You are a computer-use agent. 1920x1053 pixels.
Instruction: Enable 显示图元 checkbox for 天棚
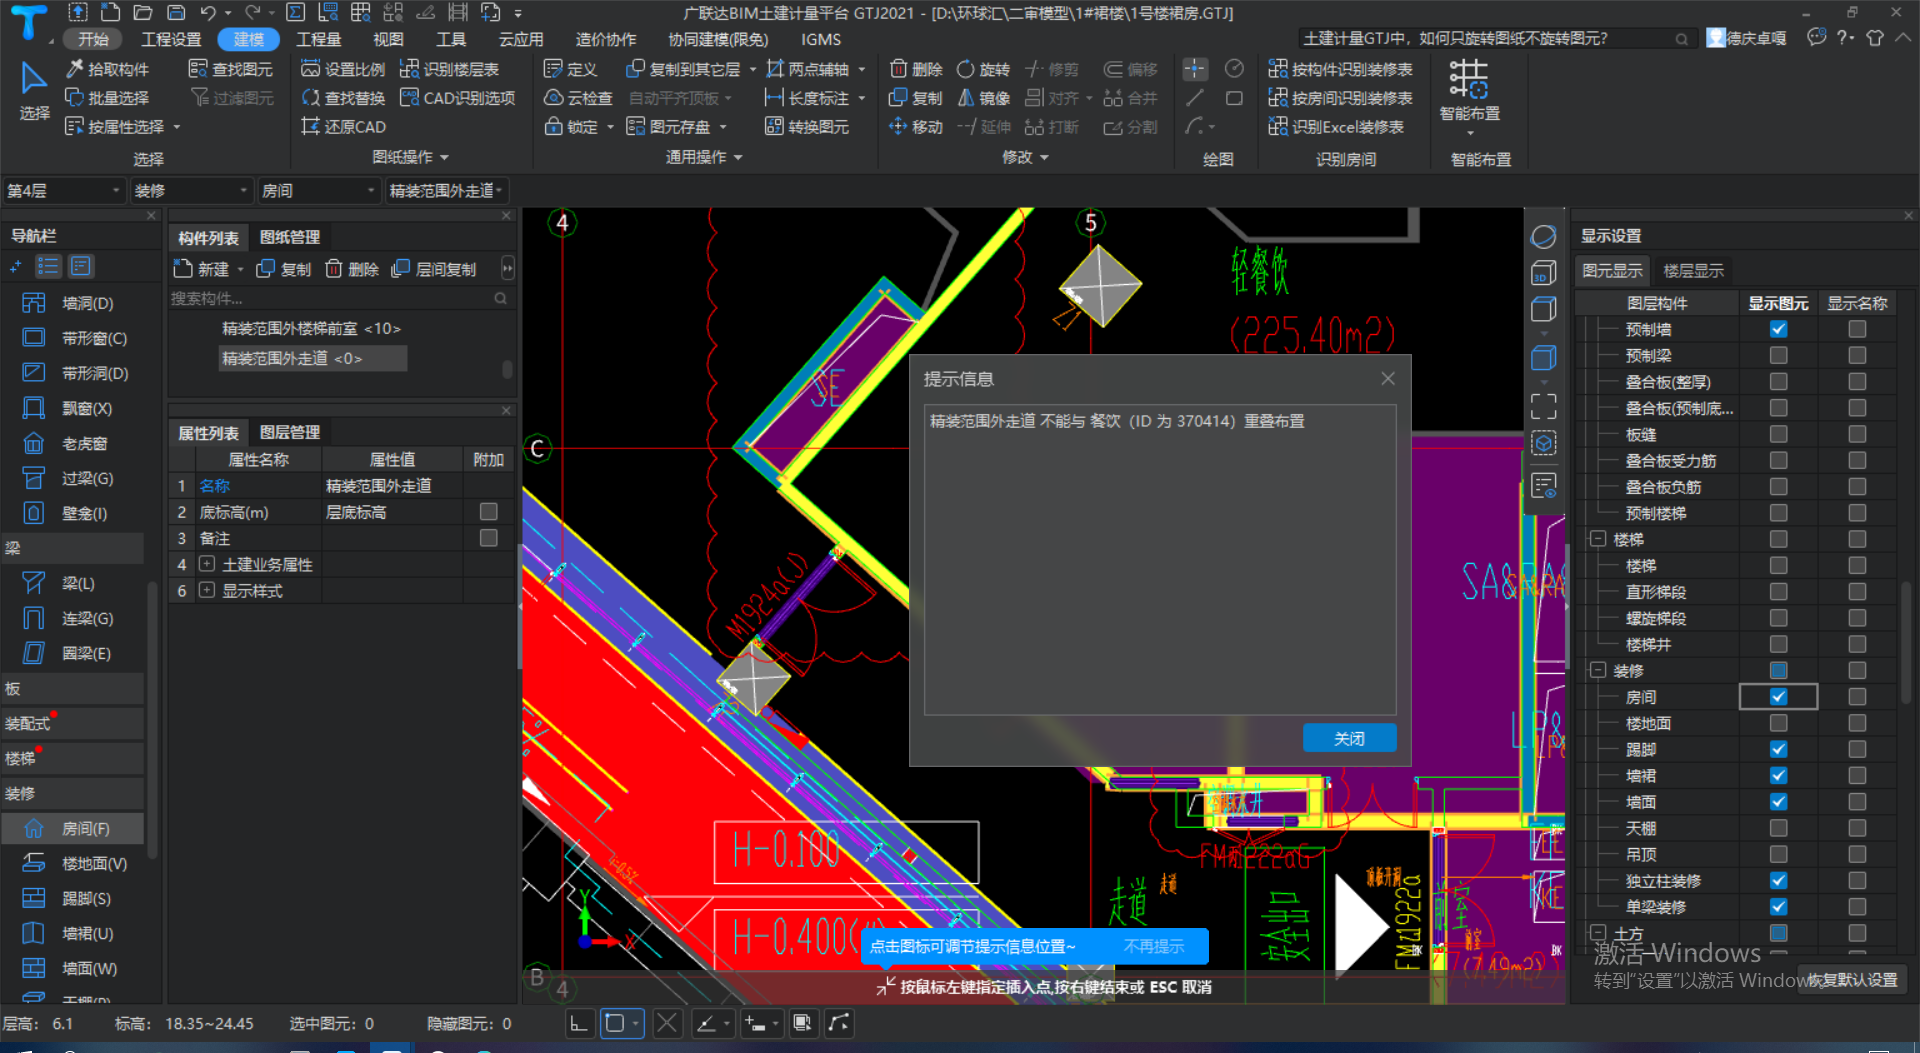pos(1778,828)
